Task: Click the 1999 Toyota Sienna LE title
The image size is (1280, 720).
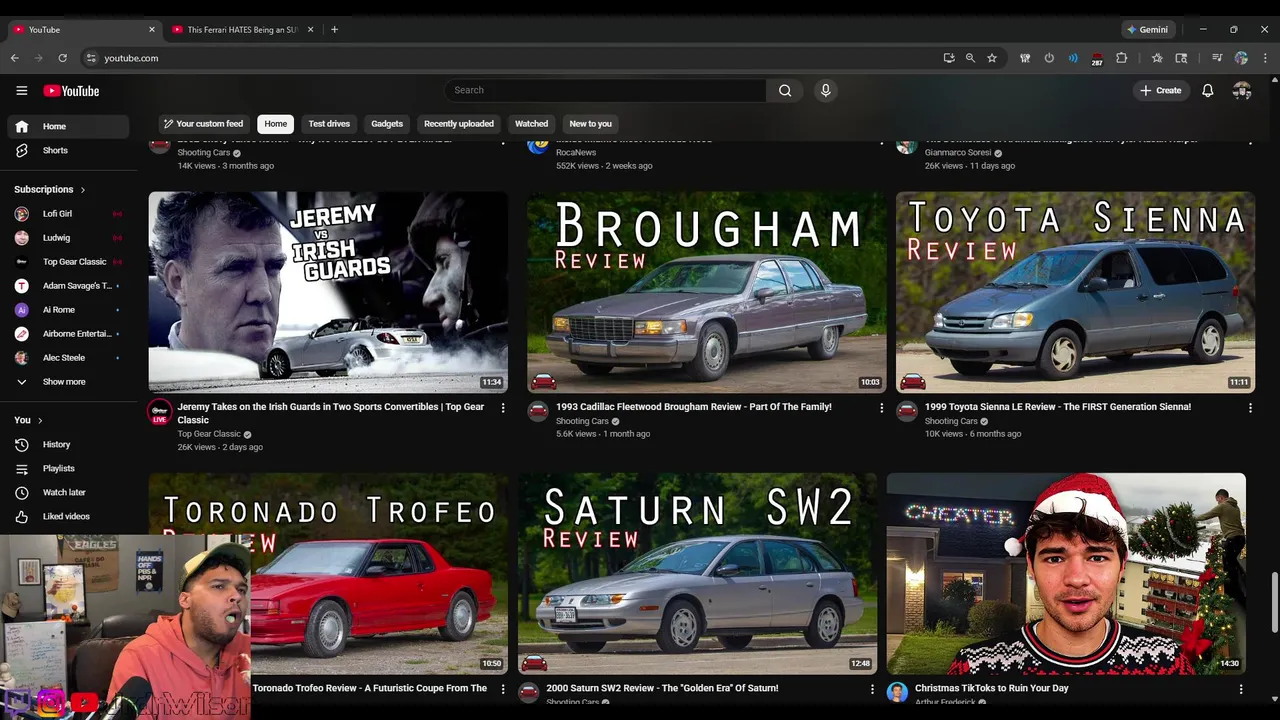Action: tap(1058, 407)
